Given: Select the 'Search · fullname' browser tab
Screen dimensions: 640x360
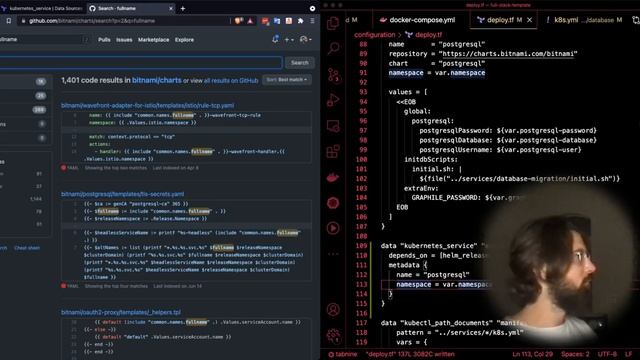Looking at the screenshot, I should 131,8.
